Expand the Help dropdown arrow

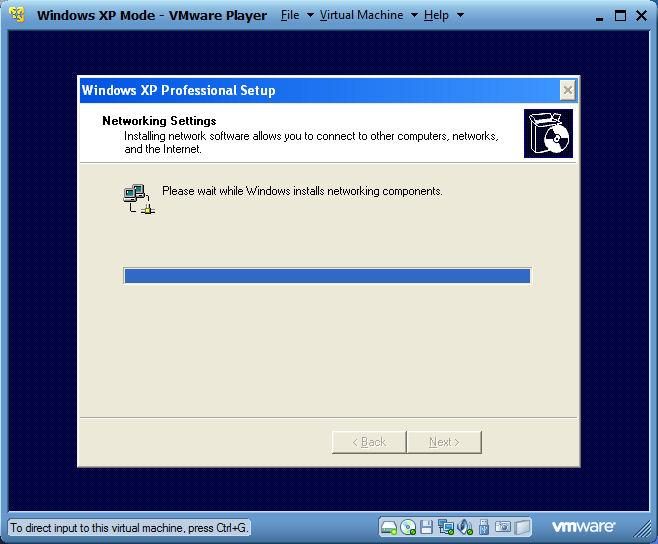[460, 15]
